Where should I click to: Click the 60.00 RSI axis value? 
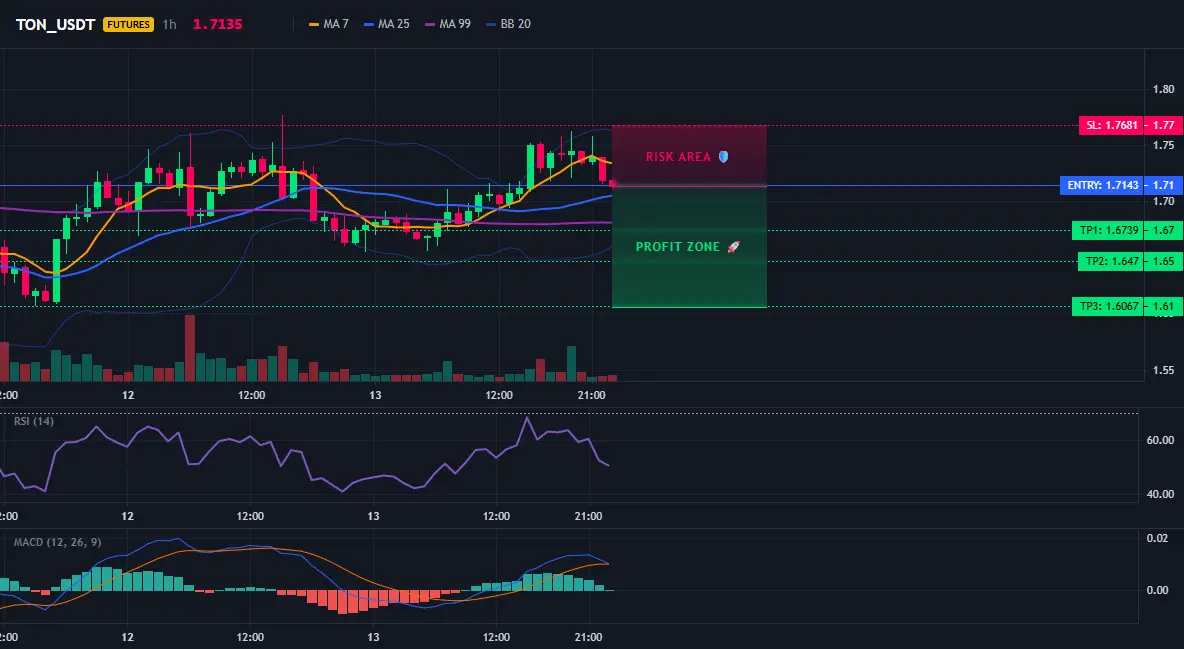click(x=1161, y=440)
